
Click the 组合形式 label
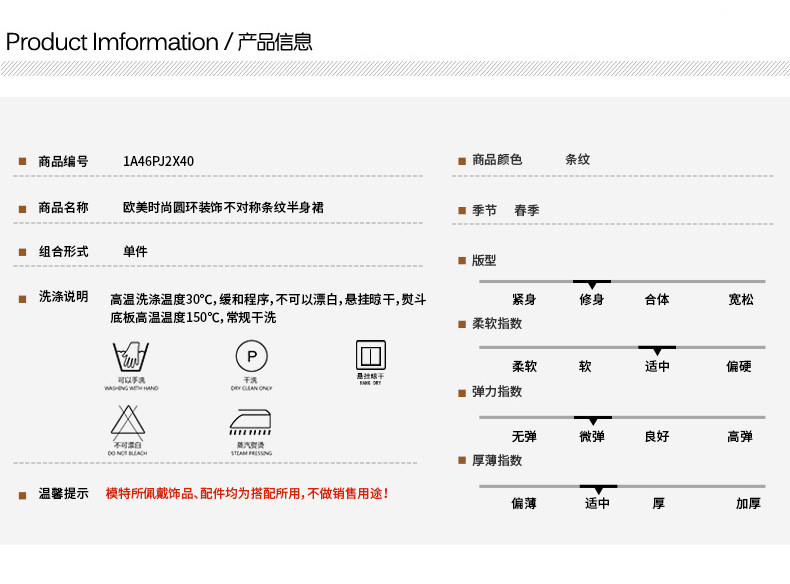(x=63, y=251)
